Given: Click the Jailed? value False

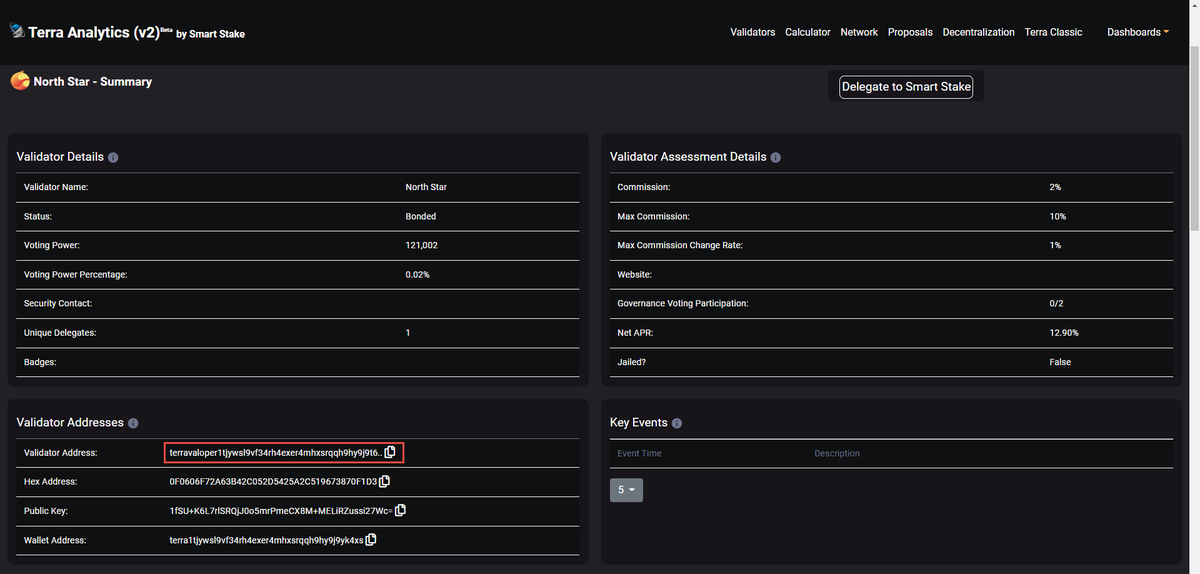Looking at the screenshot, I should pos(1060,362).
